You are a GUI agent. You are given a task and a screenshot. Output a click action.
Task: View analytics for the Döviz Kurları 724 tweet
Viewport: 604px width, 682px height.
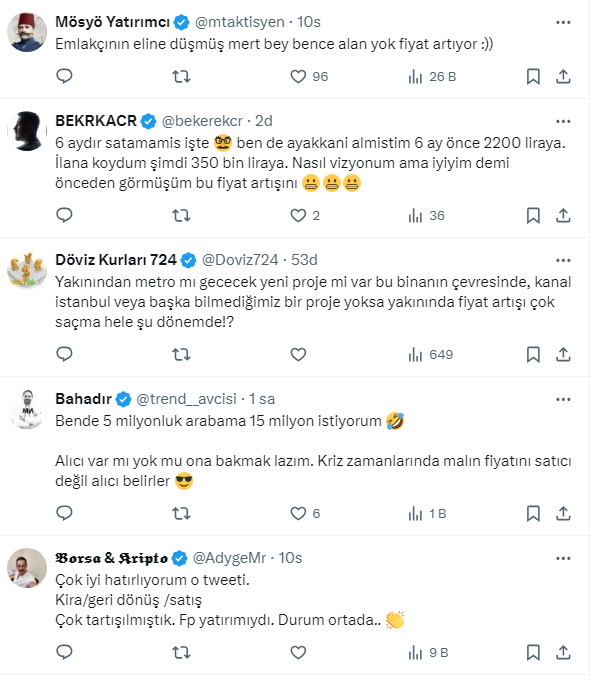click(x=416, y=353)
